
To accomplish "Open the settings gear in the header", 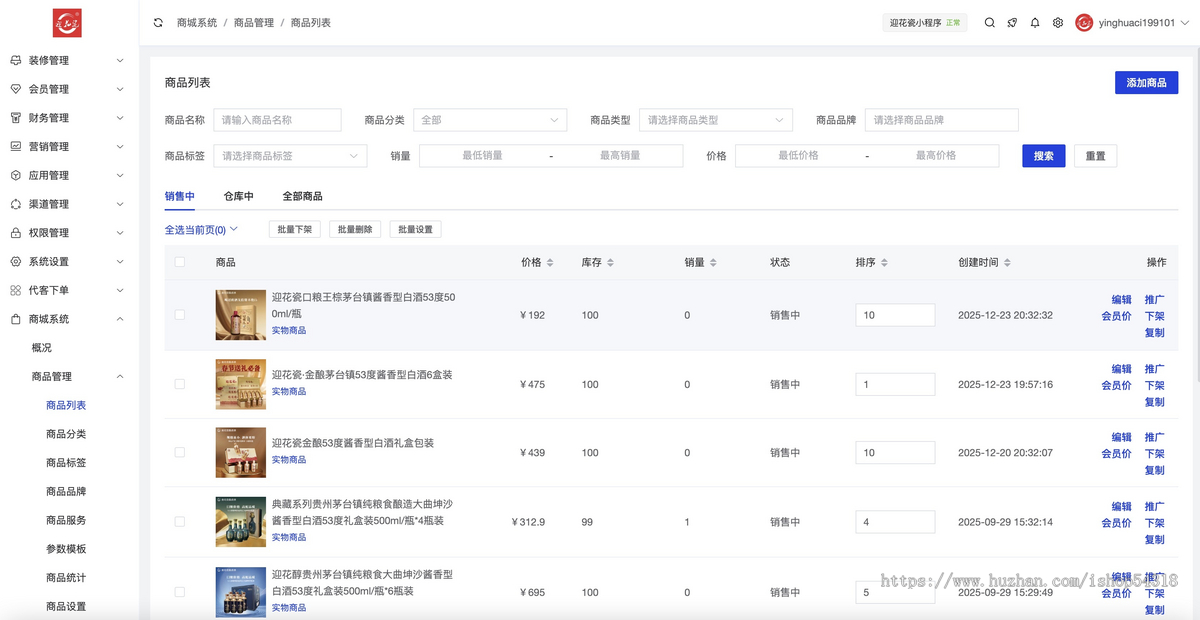I will [1058, 22].
